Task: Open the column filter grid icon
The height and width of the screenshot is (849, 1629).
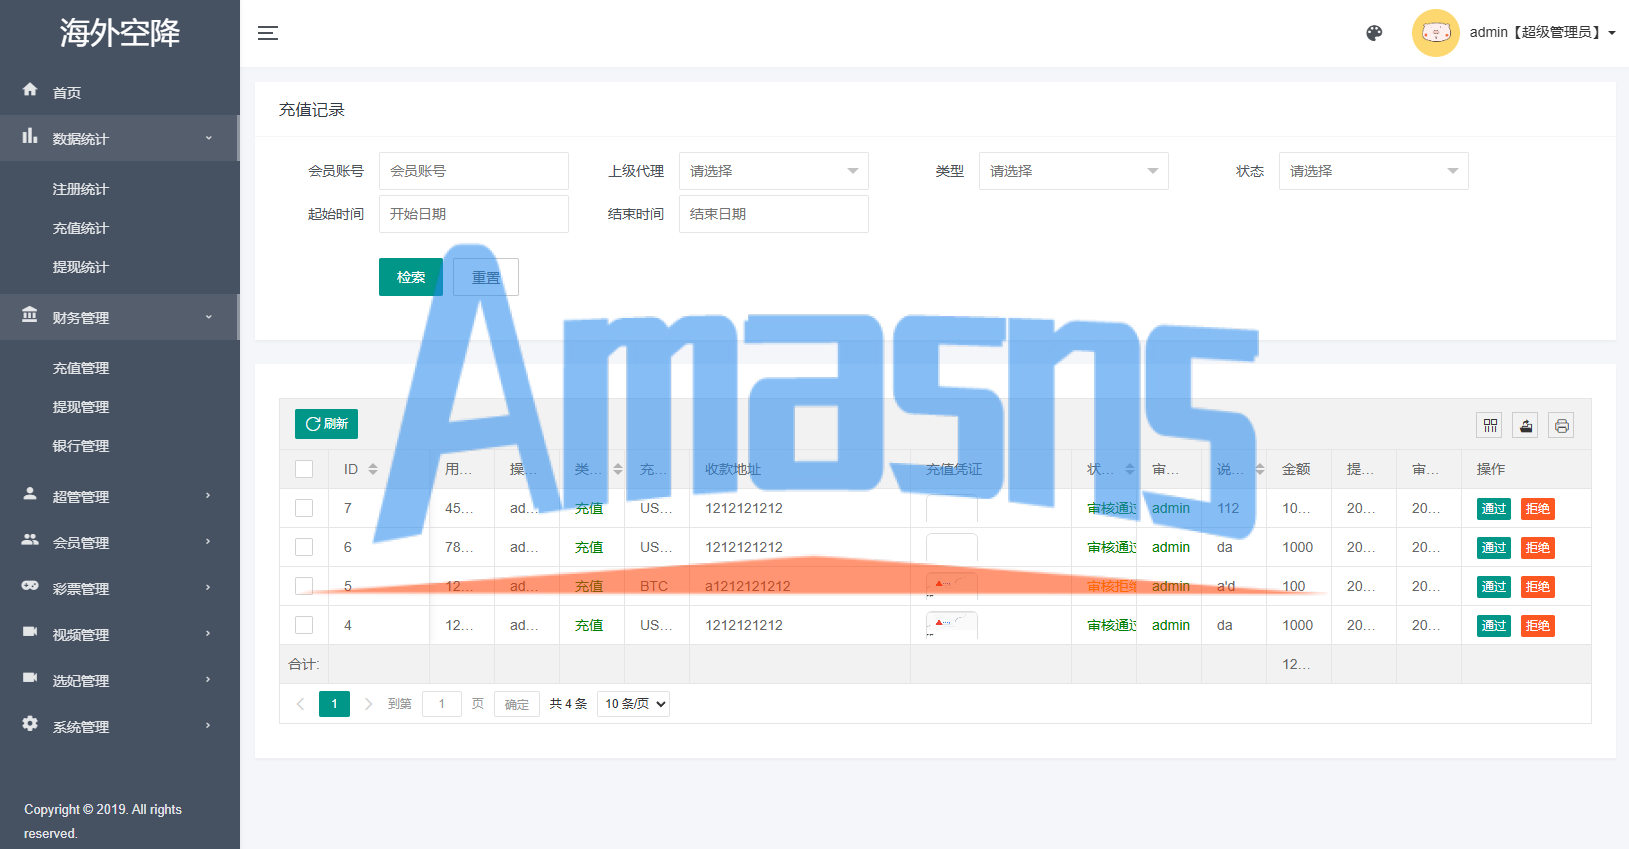Action: click(x=1490, y=426)
